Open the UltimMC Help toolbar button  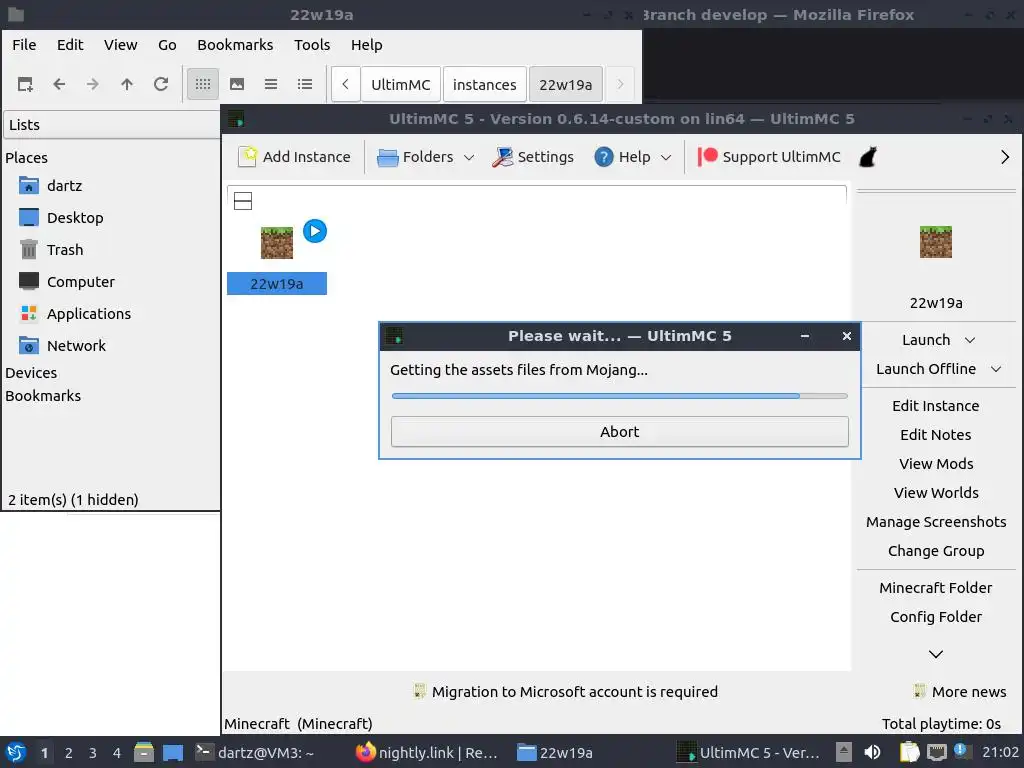point(622,157)
